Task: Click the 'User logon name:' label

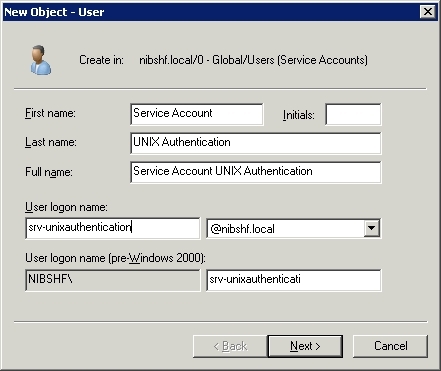Action: 66,207
